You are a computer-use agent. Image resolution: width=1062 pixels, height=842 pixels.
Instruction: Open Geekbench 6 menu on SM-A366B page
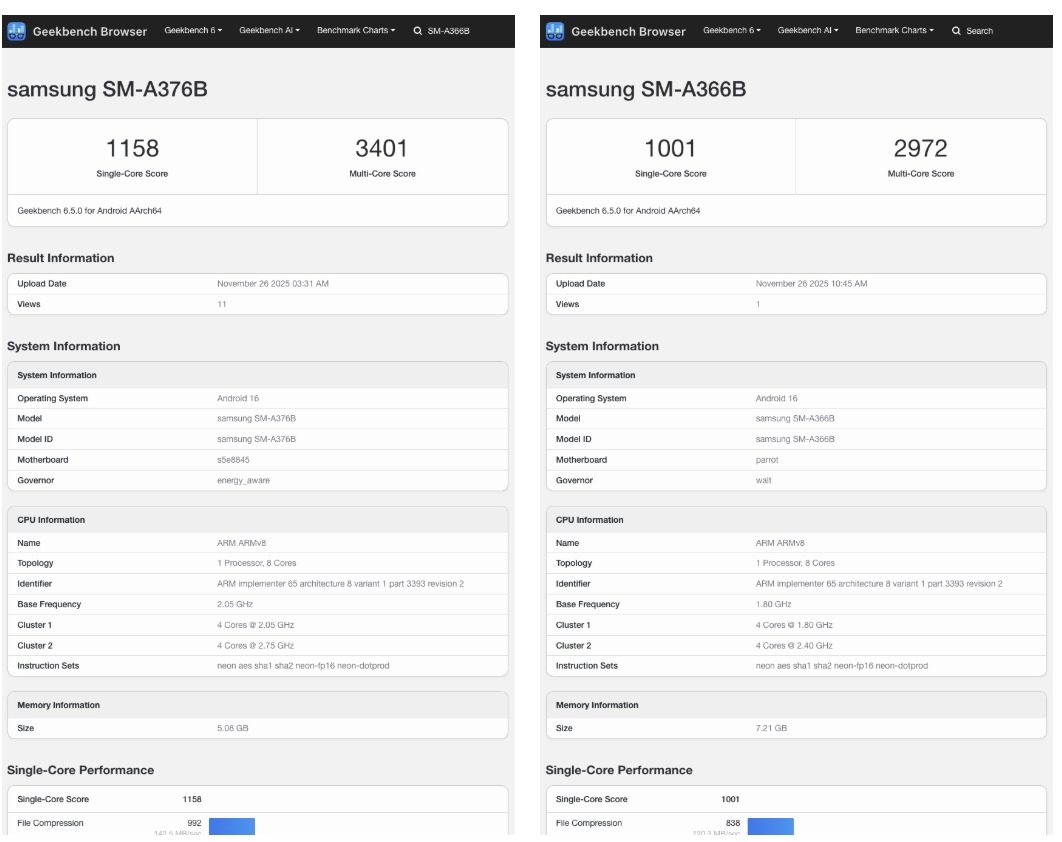(x=732, y=31)
